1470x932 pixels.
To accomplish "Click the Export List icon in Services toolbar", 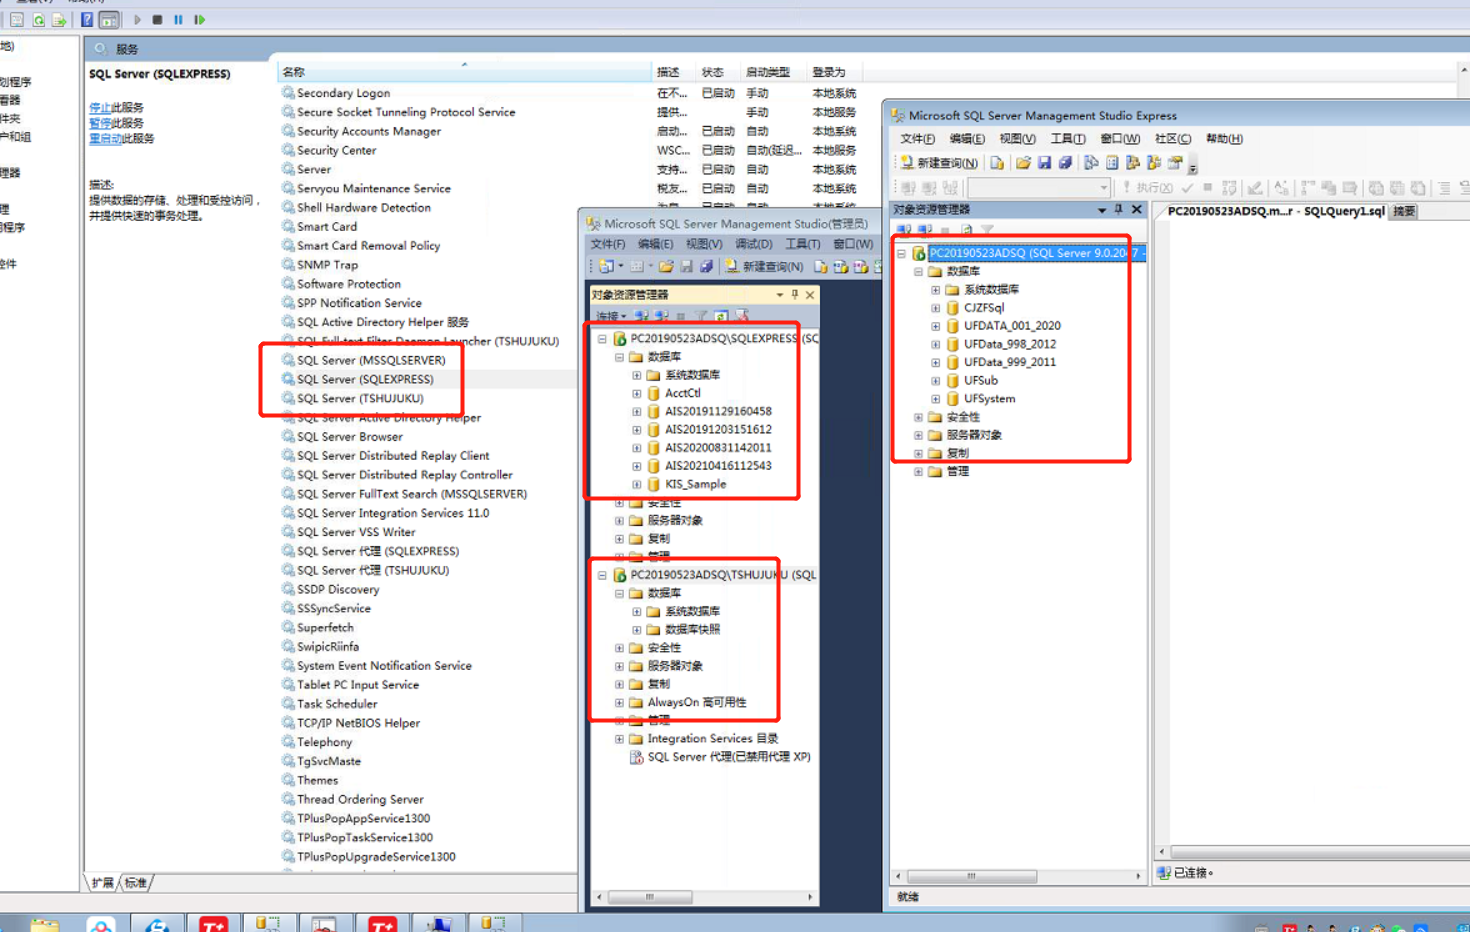I will click(x=59, y=19).
